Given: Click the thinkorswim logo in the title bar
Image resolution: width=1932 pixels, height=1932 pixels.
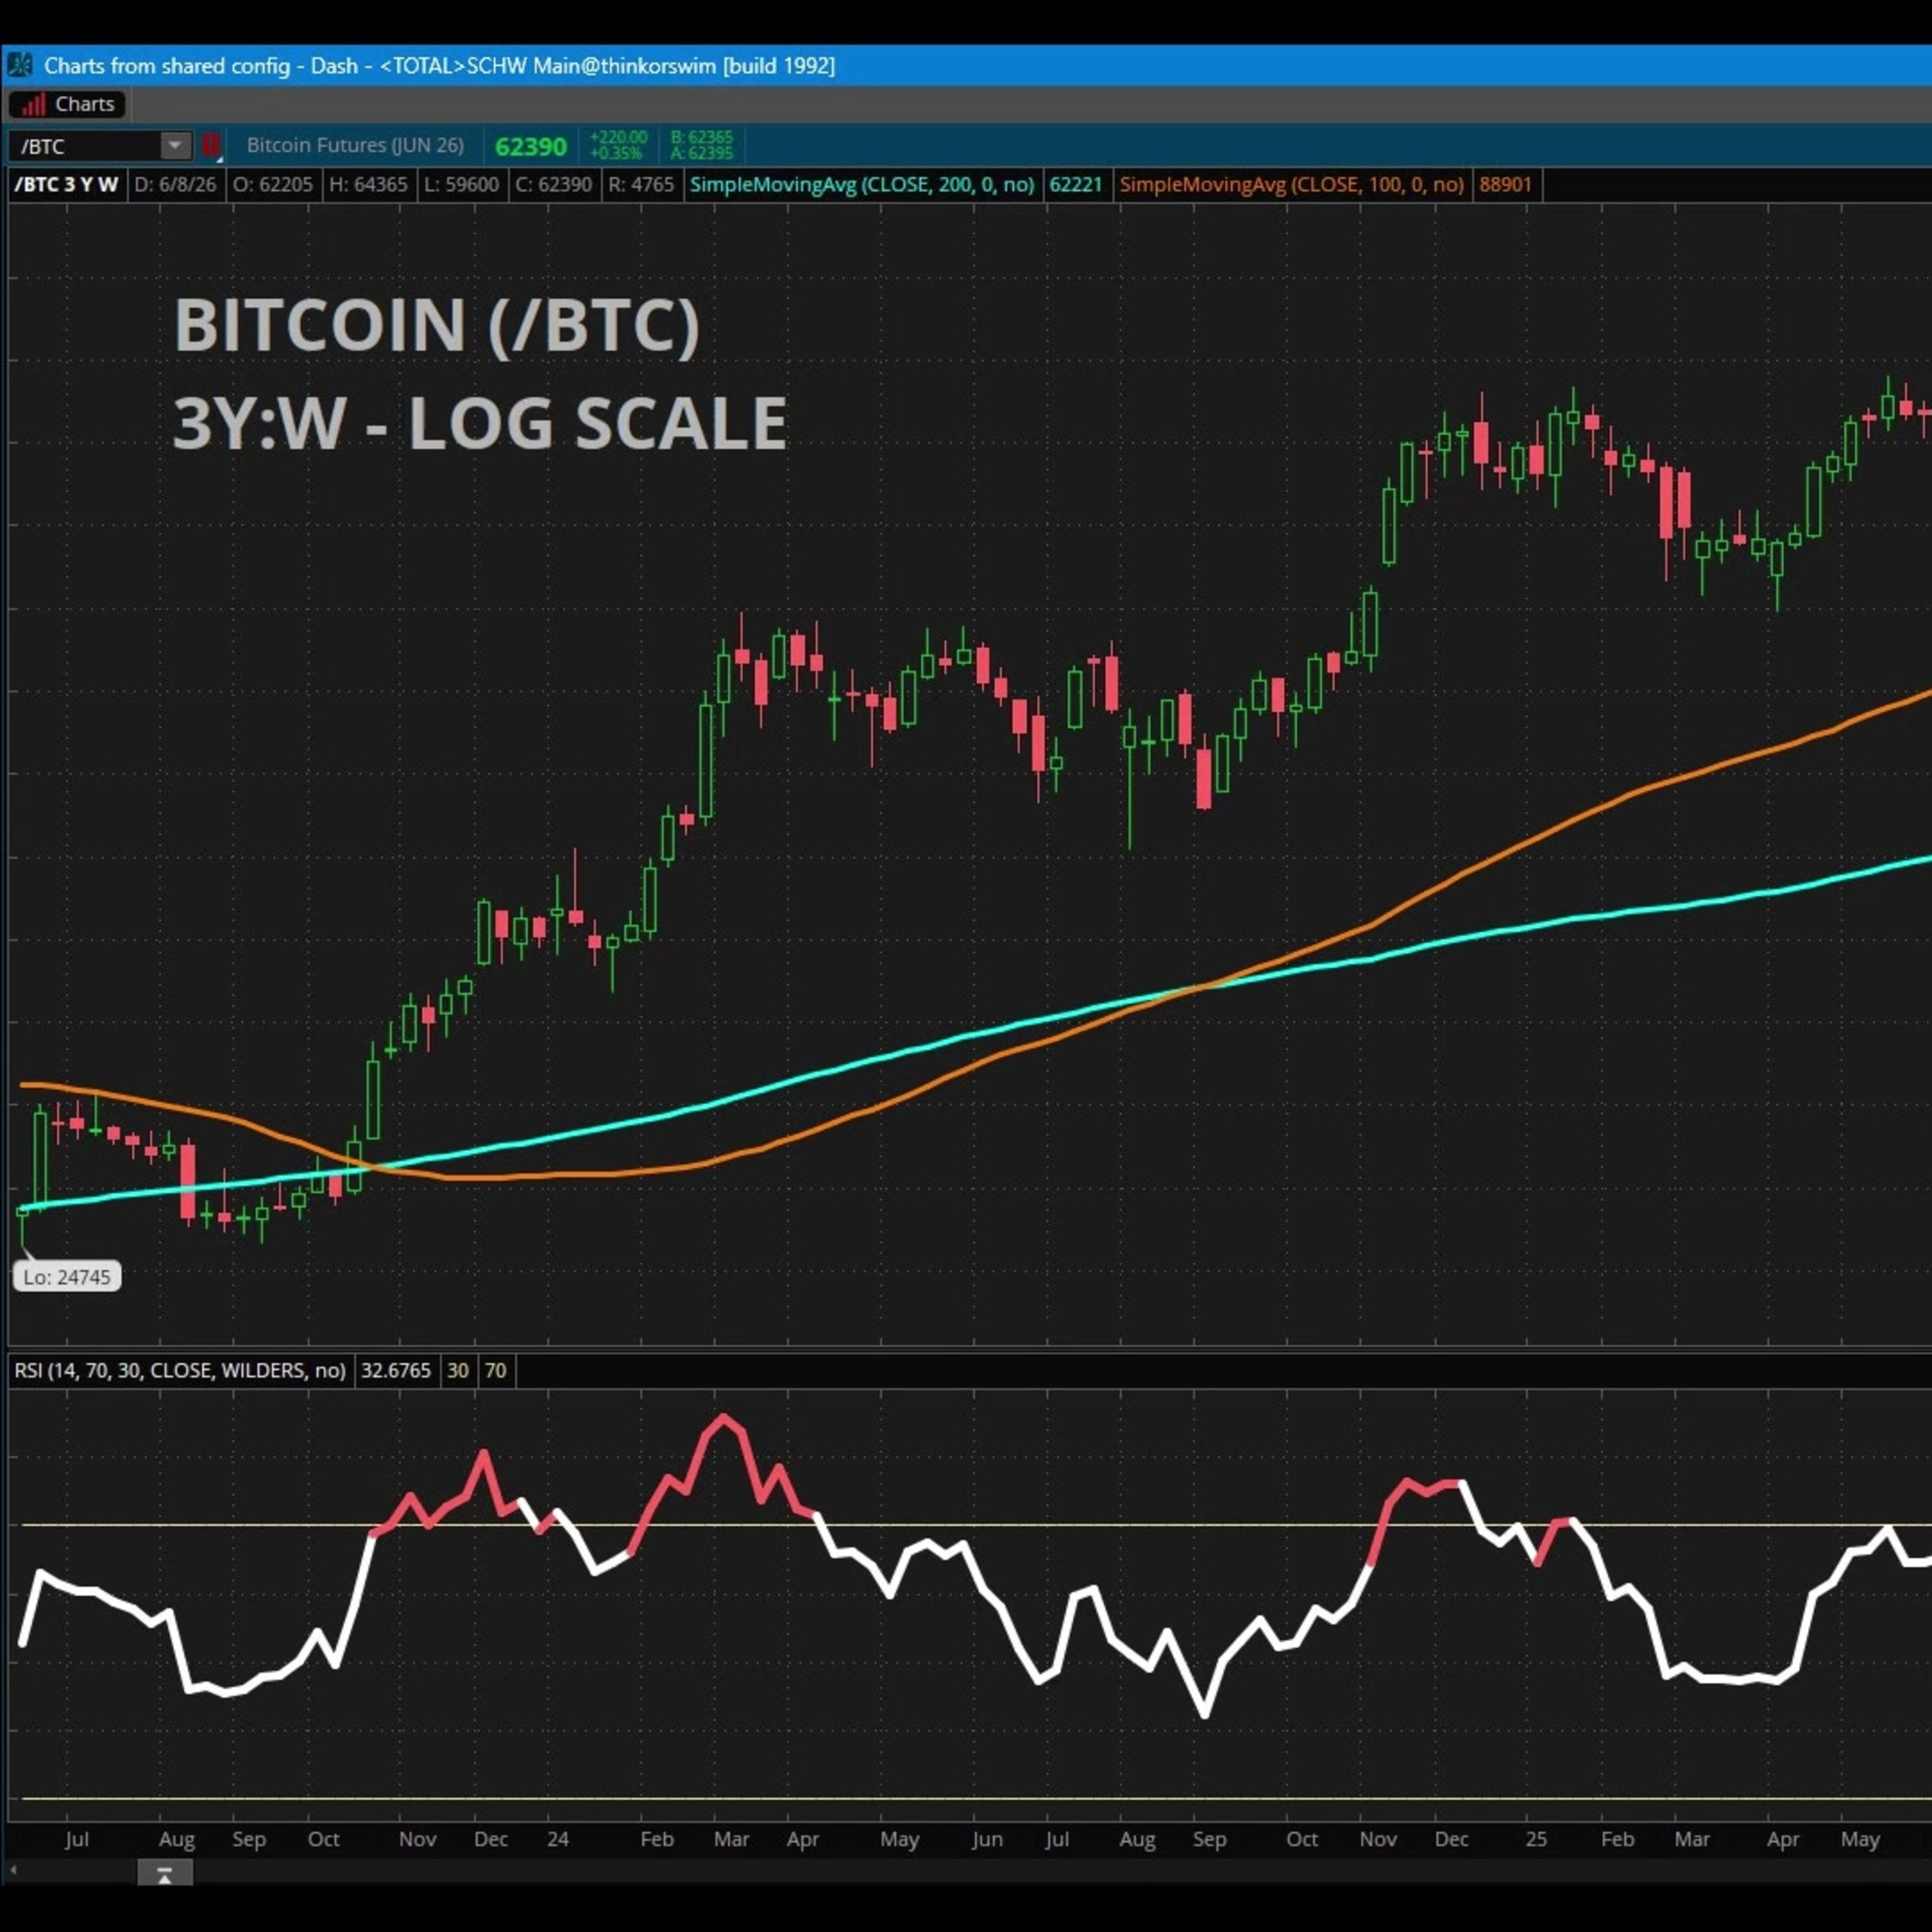Looking at the screenshot, I should tap(20, 66).
